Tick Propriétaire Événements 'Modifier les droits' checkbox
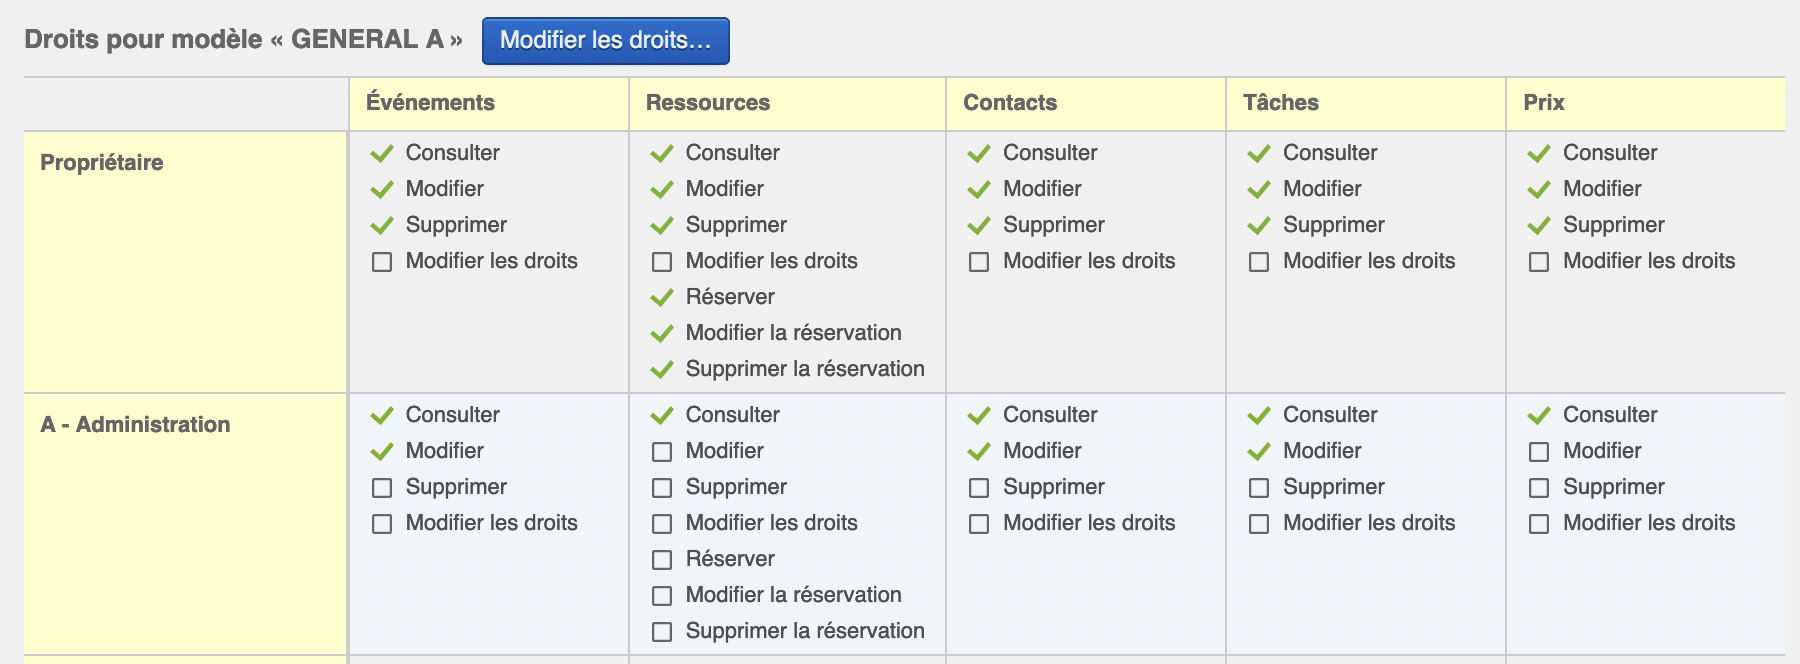The height and width of the screenshot is (664, 1800). click(x=382, y=262)
